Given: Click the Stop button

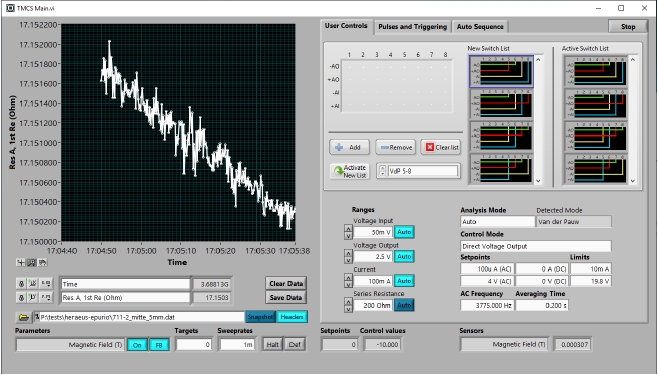Looking at the screenshot, I should click(628, 26).
